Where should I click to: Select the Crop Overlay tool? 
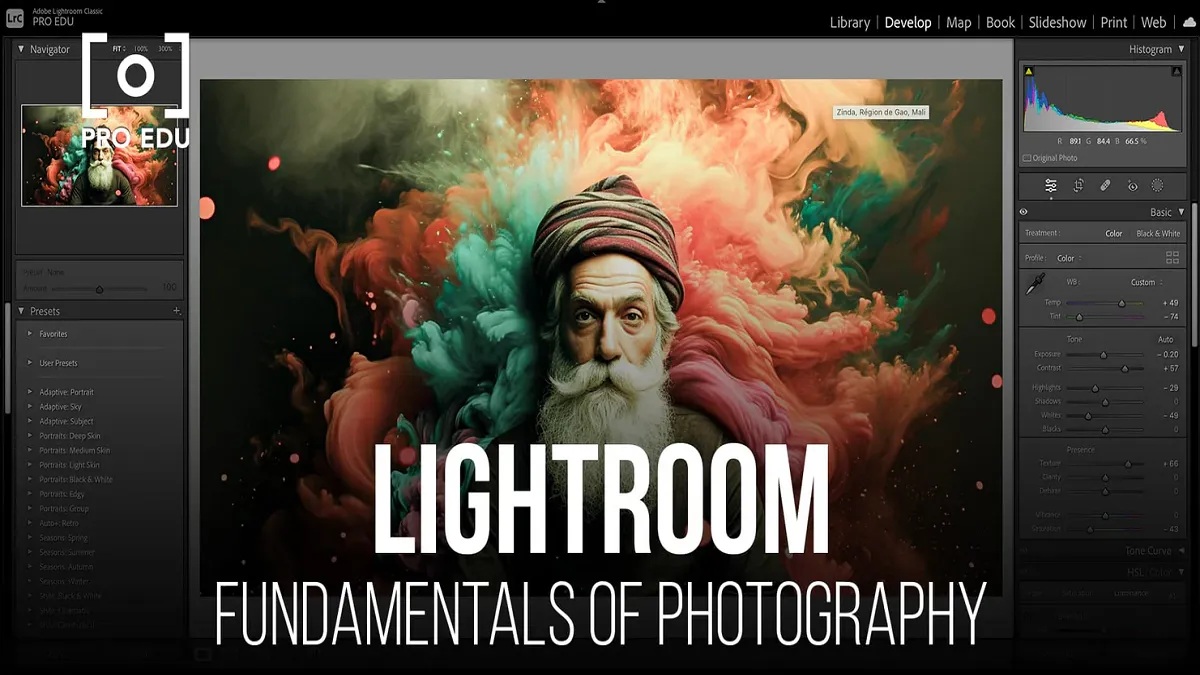(x=1079, y=185)
